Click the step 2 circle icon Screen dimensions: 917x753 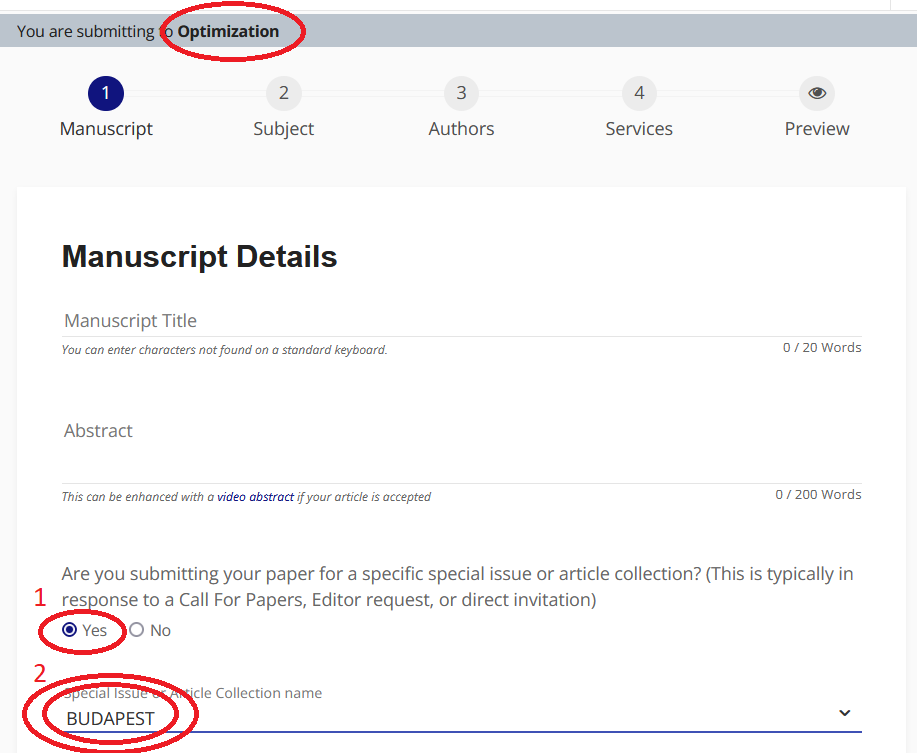pos(284,94)
